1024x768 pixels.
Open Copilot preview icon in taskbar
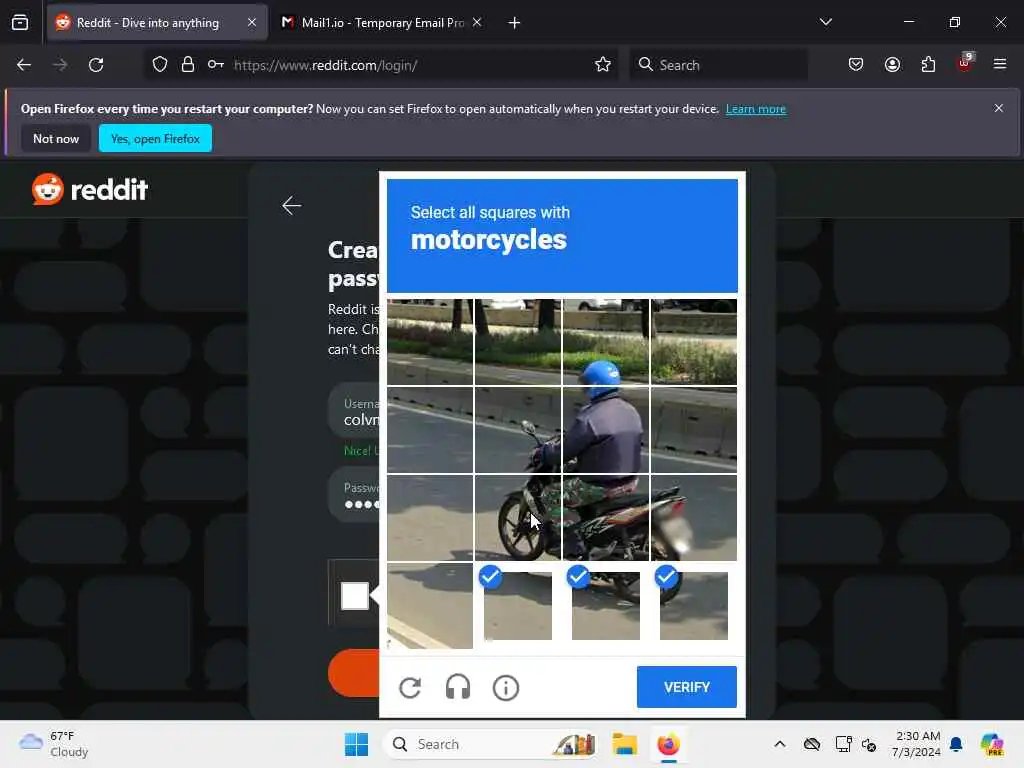(x=992, y=744)
